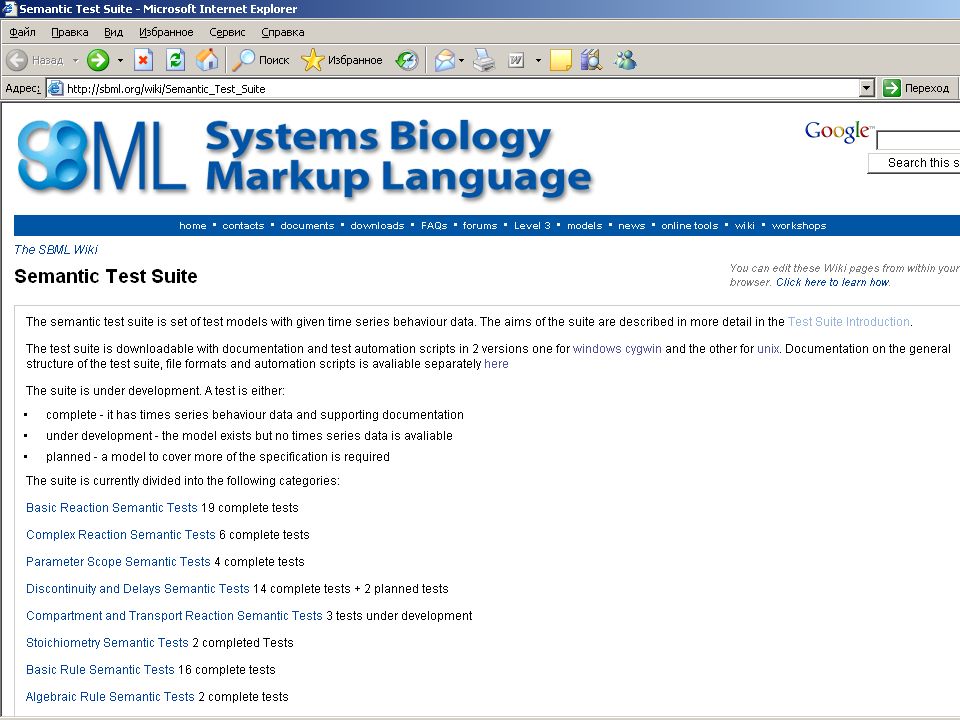Click the Semantic Test Suite page heading

[x=106, y=277]
